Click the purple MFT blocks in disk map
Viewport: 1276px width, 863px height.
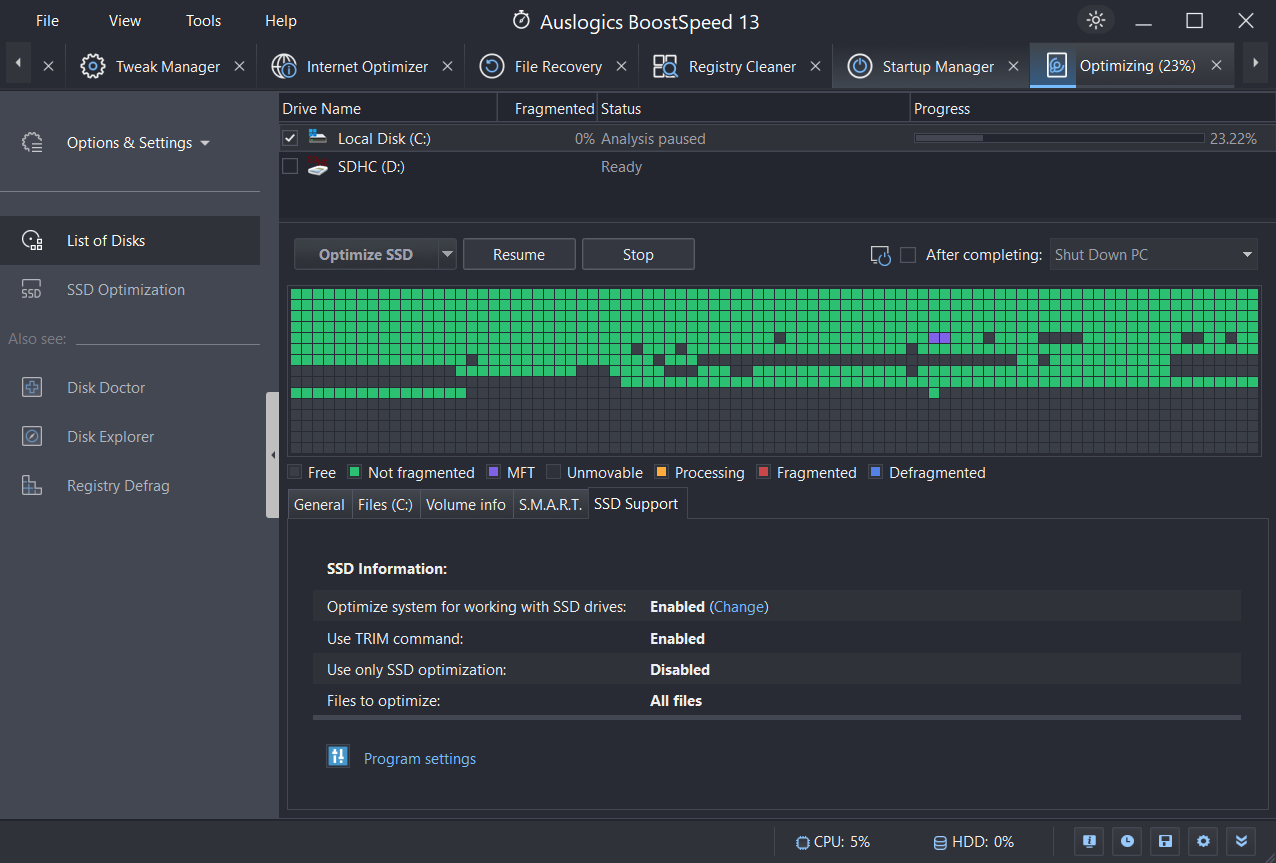pos(940,338)
